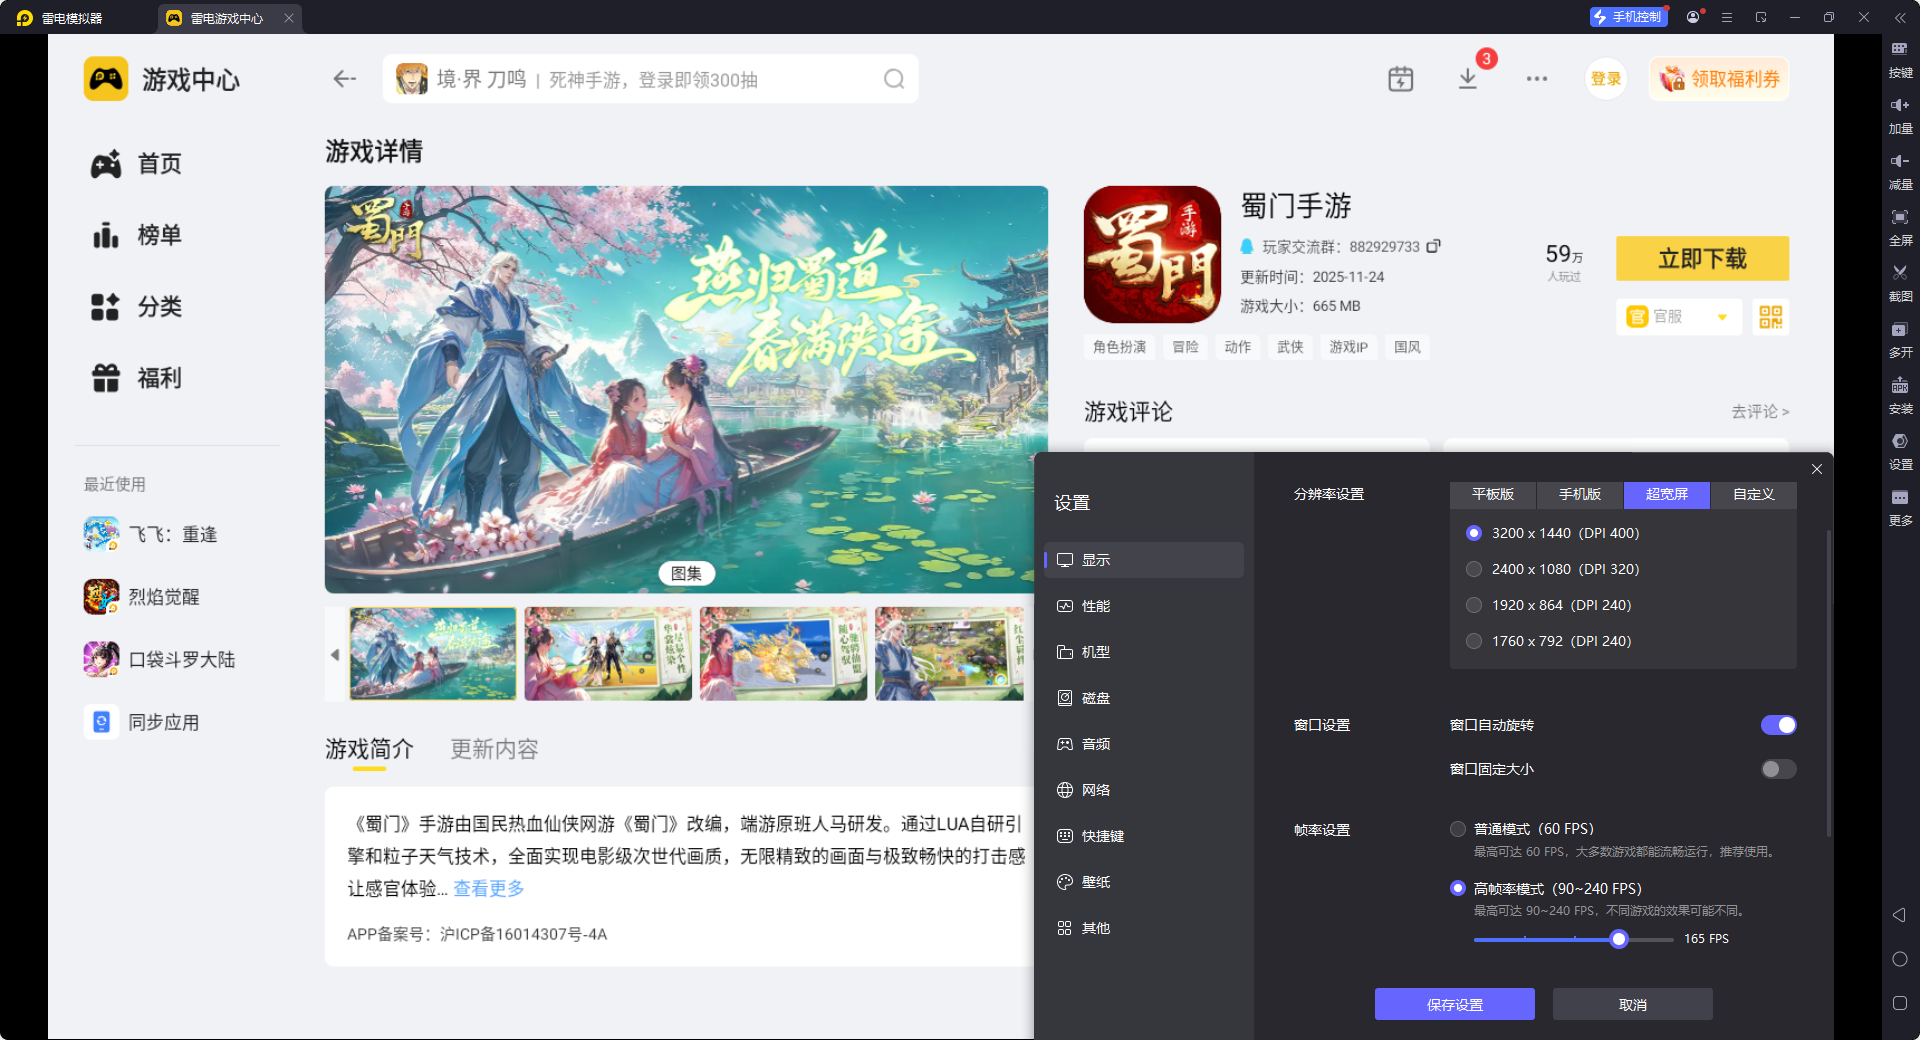Expand the 更多 options menu near search bar
The image size is (1920, 1040).
(1537, 78)
